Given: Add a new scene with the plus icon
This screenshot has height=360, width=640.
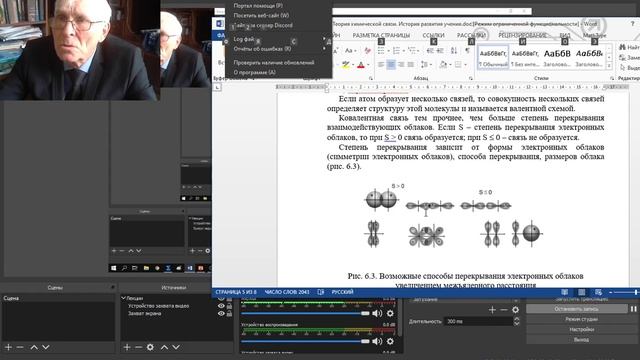Looking at the screenshot, I should pyautogui.click(x=9, y=347).
